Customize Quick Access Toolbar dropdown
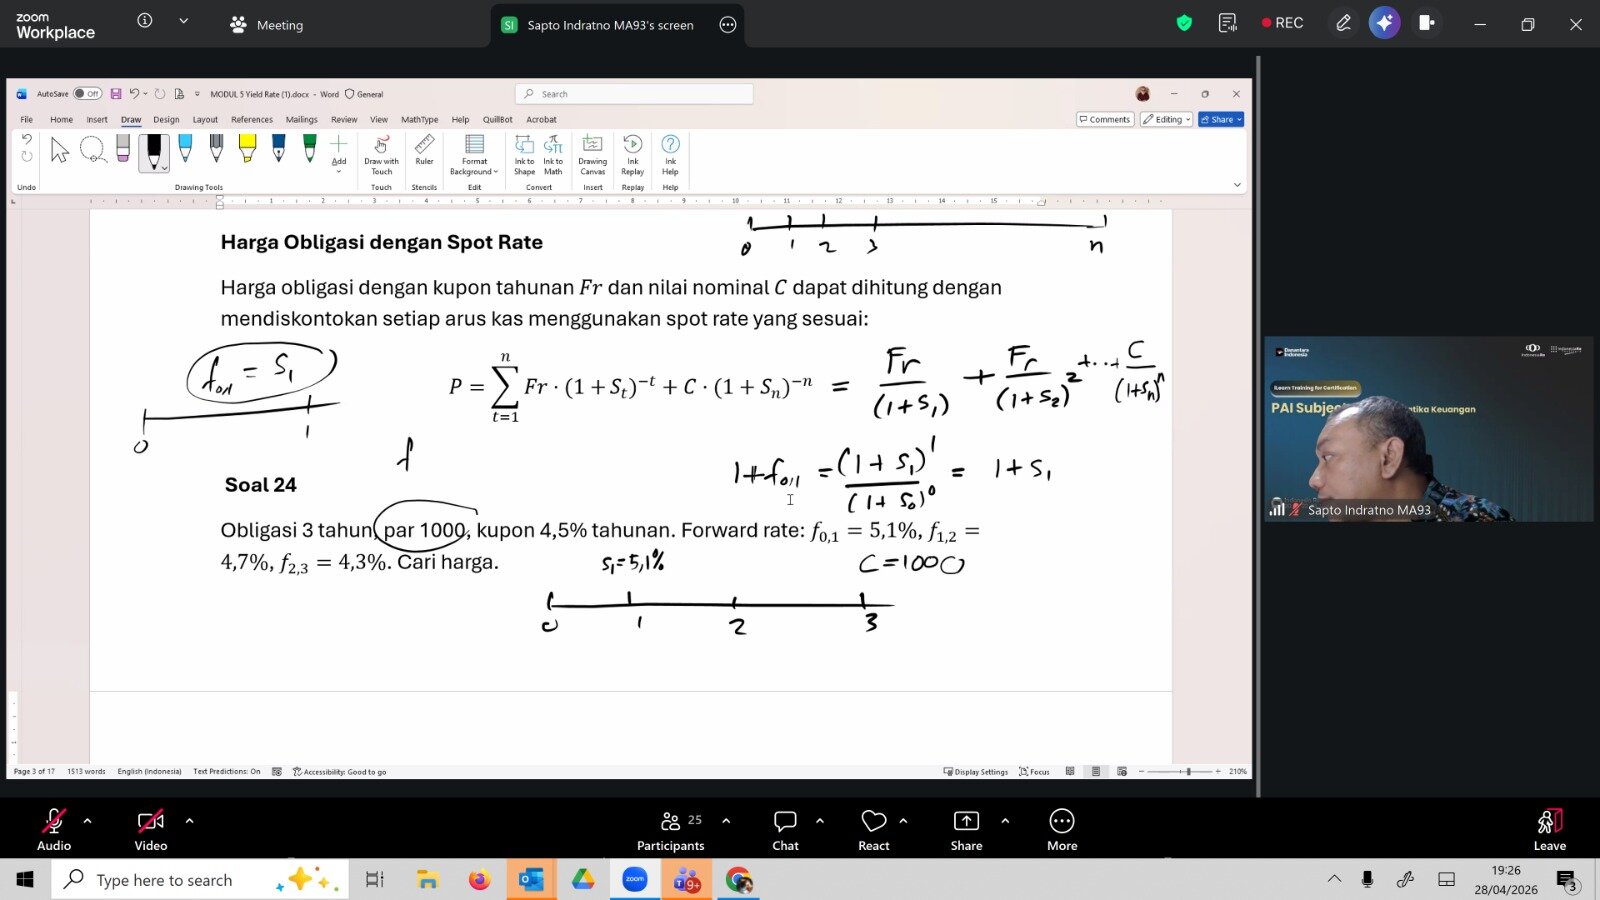1600x900 pixels. [x=197, y=94]
